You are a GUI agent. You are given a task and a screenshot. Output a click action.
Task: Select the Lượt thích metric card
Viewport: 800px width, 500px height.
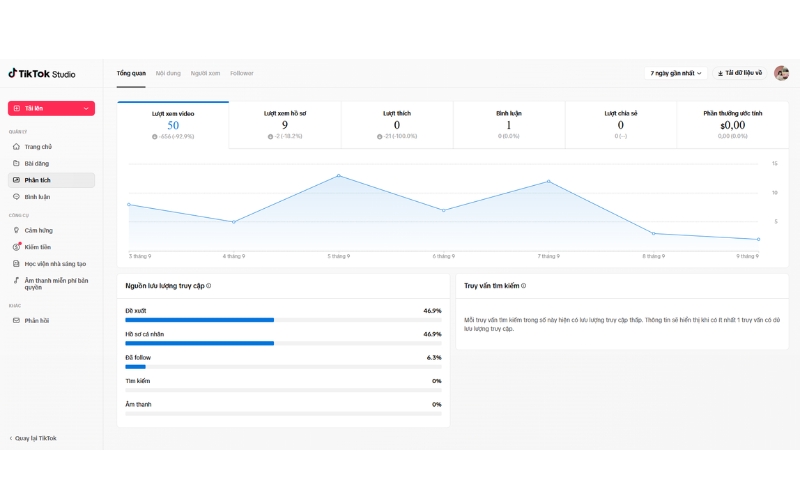tap(397, 125)
